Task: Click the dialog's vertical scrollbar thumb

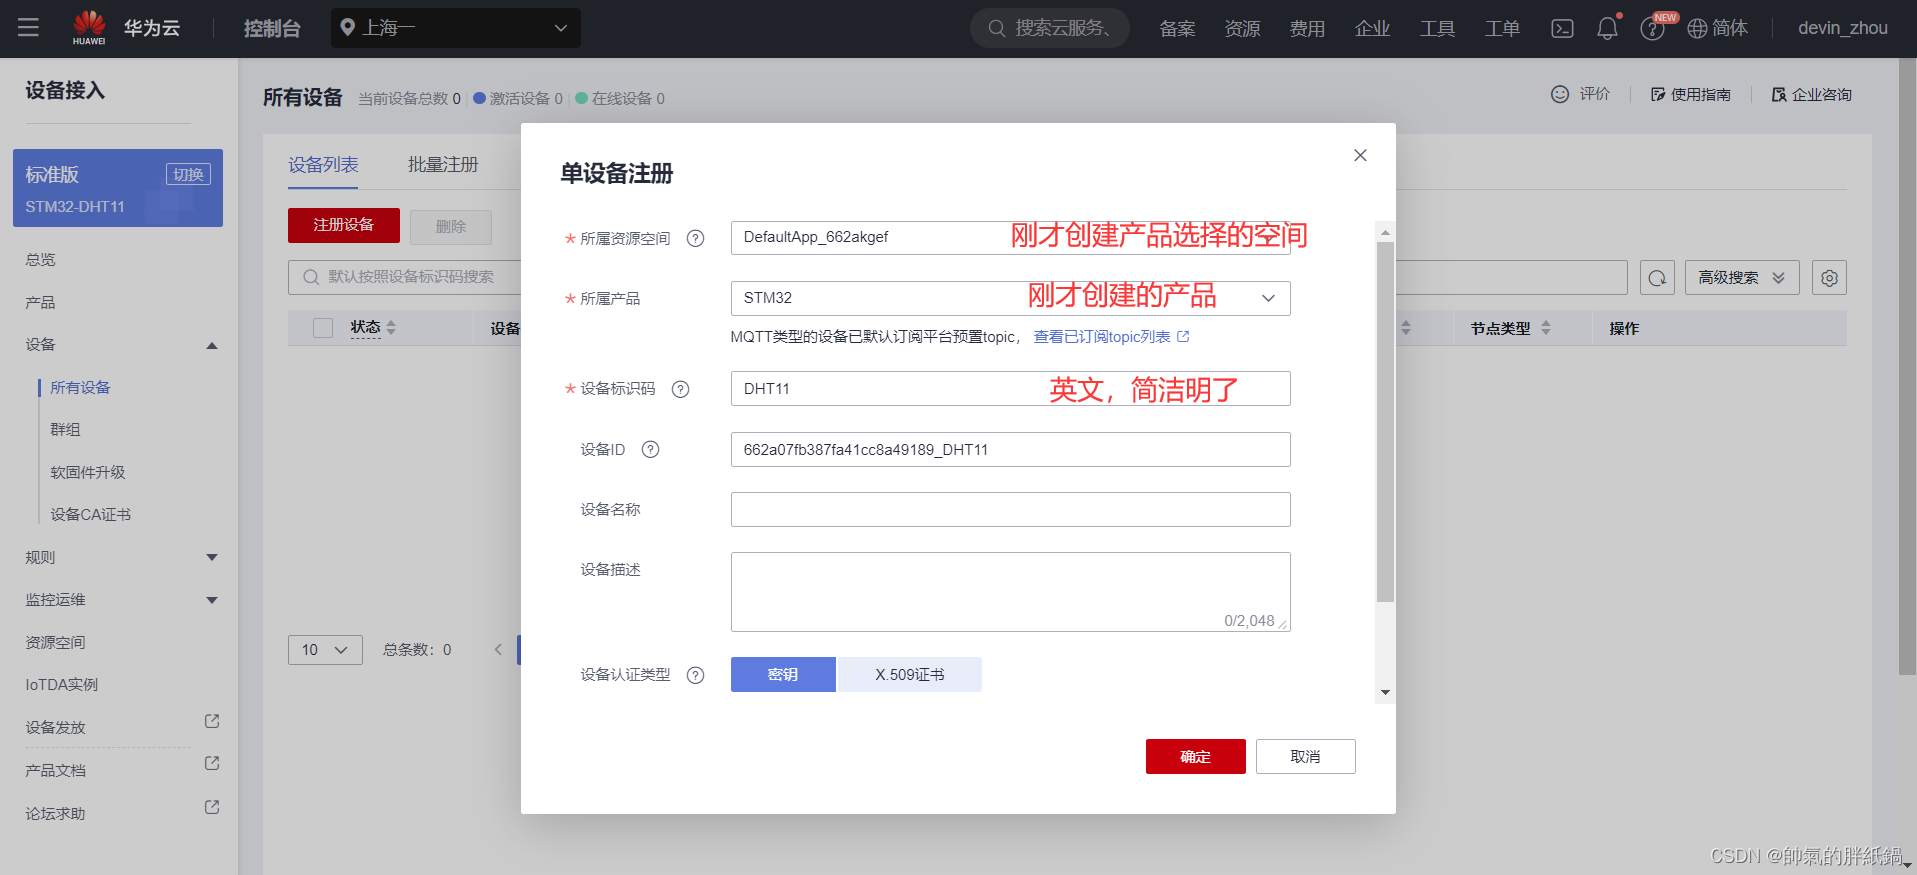Action: [1385, 421]
